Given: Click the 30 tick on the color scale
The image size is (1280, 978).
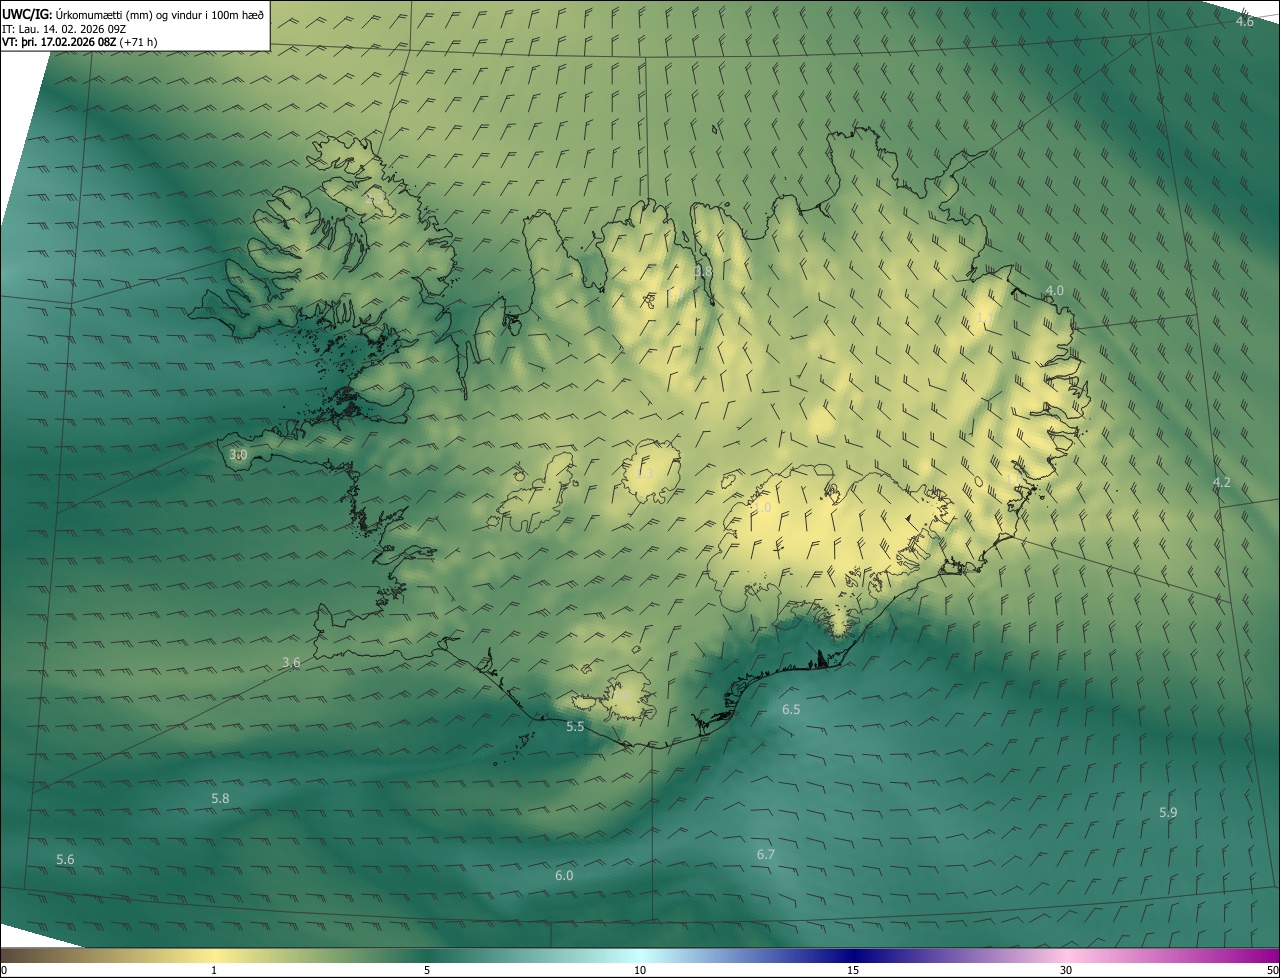Looking at the screenshot, I should click(1066, 970).
